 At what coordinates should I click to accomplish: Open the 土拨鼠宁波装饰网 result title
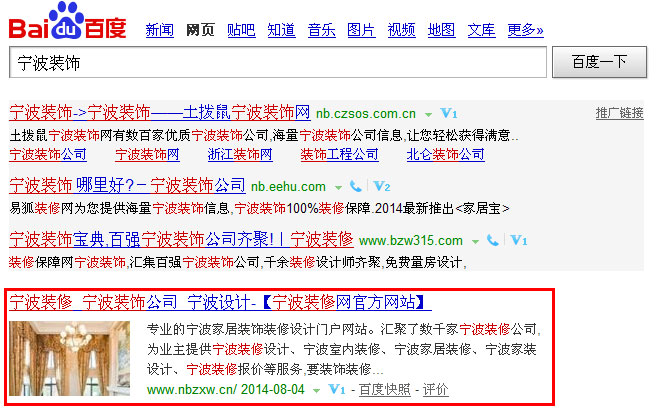pyautogui.click(x=160, y=113)
